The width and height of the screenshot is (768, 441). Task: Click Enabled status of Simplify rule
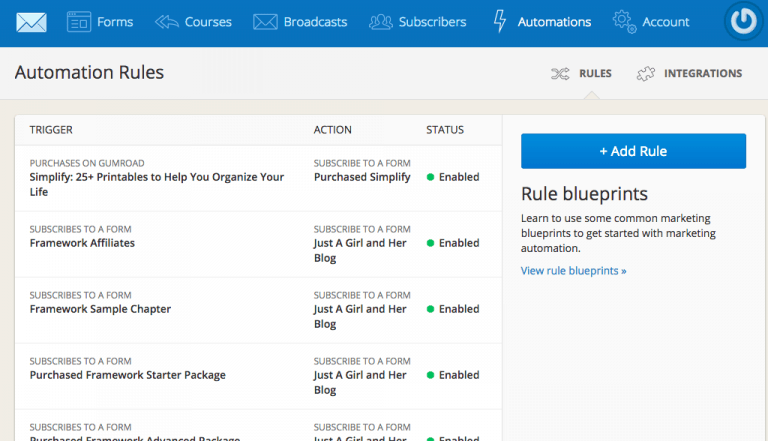pyautogui.click(x=459, y=177)
